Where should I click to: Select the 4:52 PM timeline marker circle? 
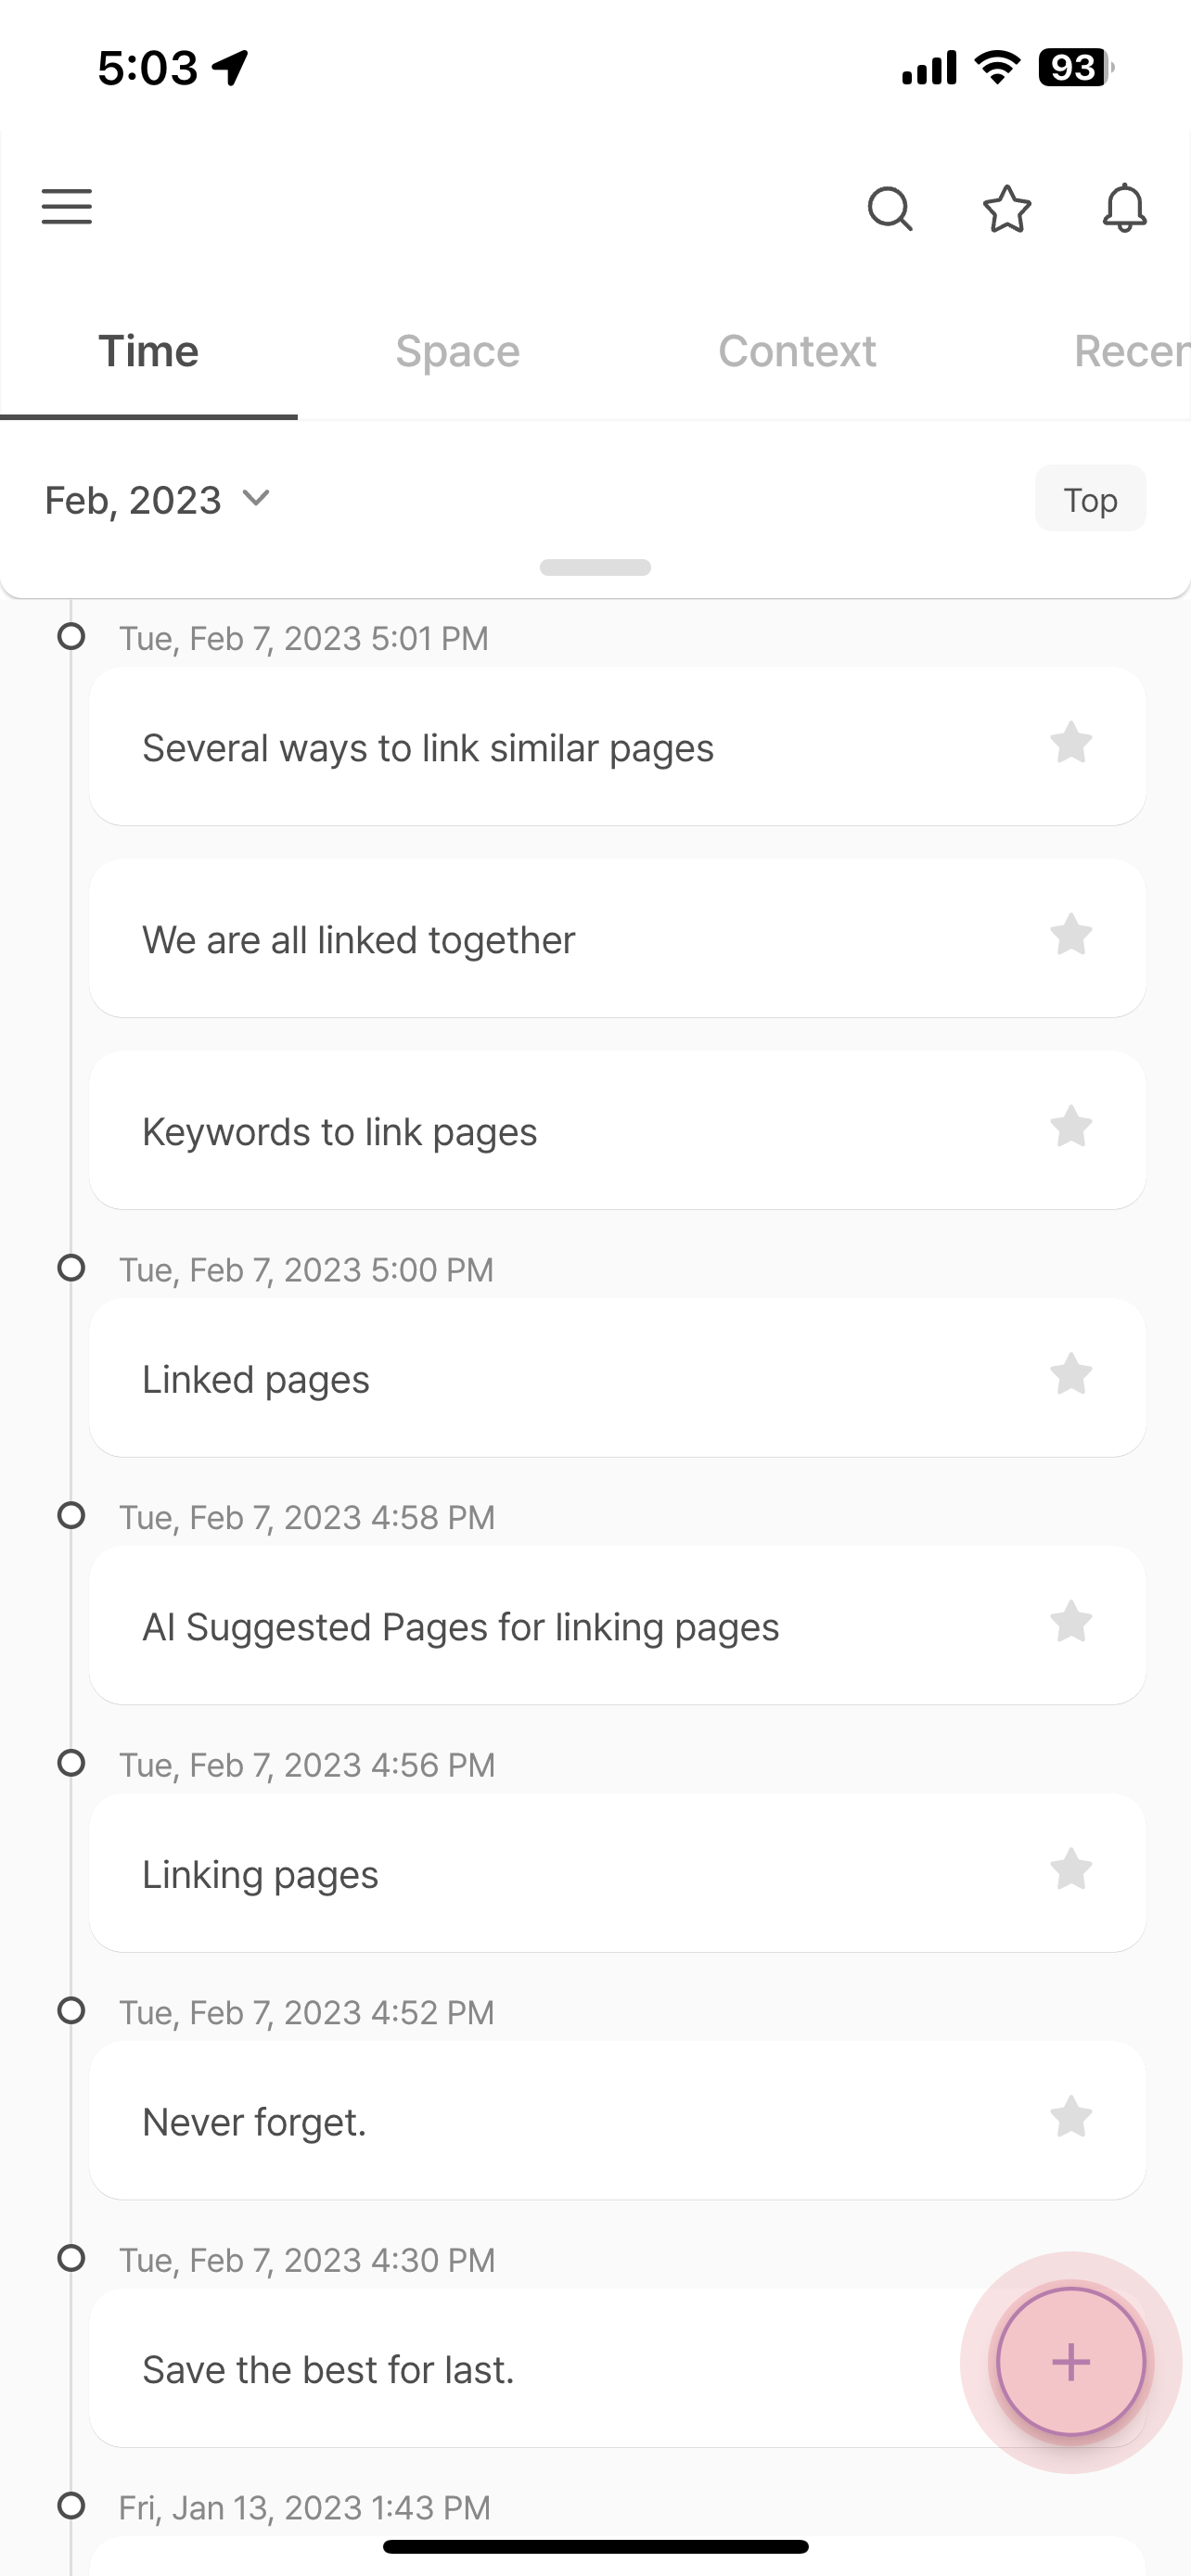(x=71, y=2010)
